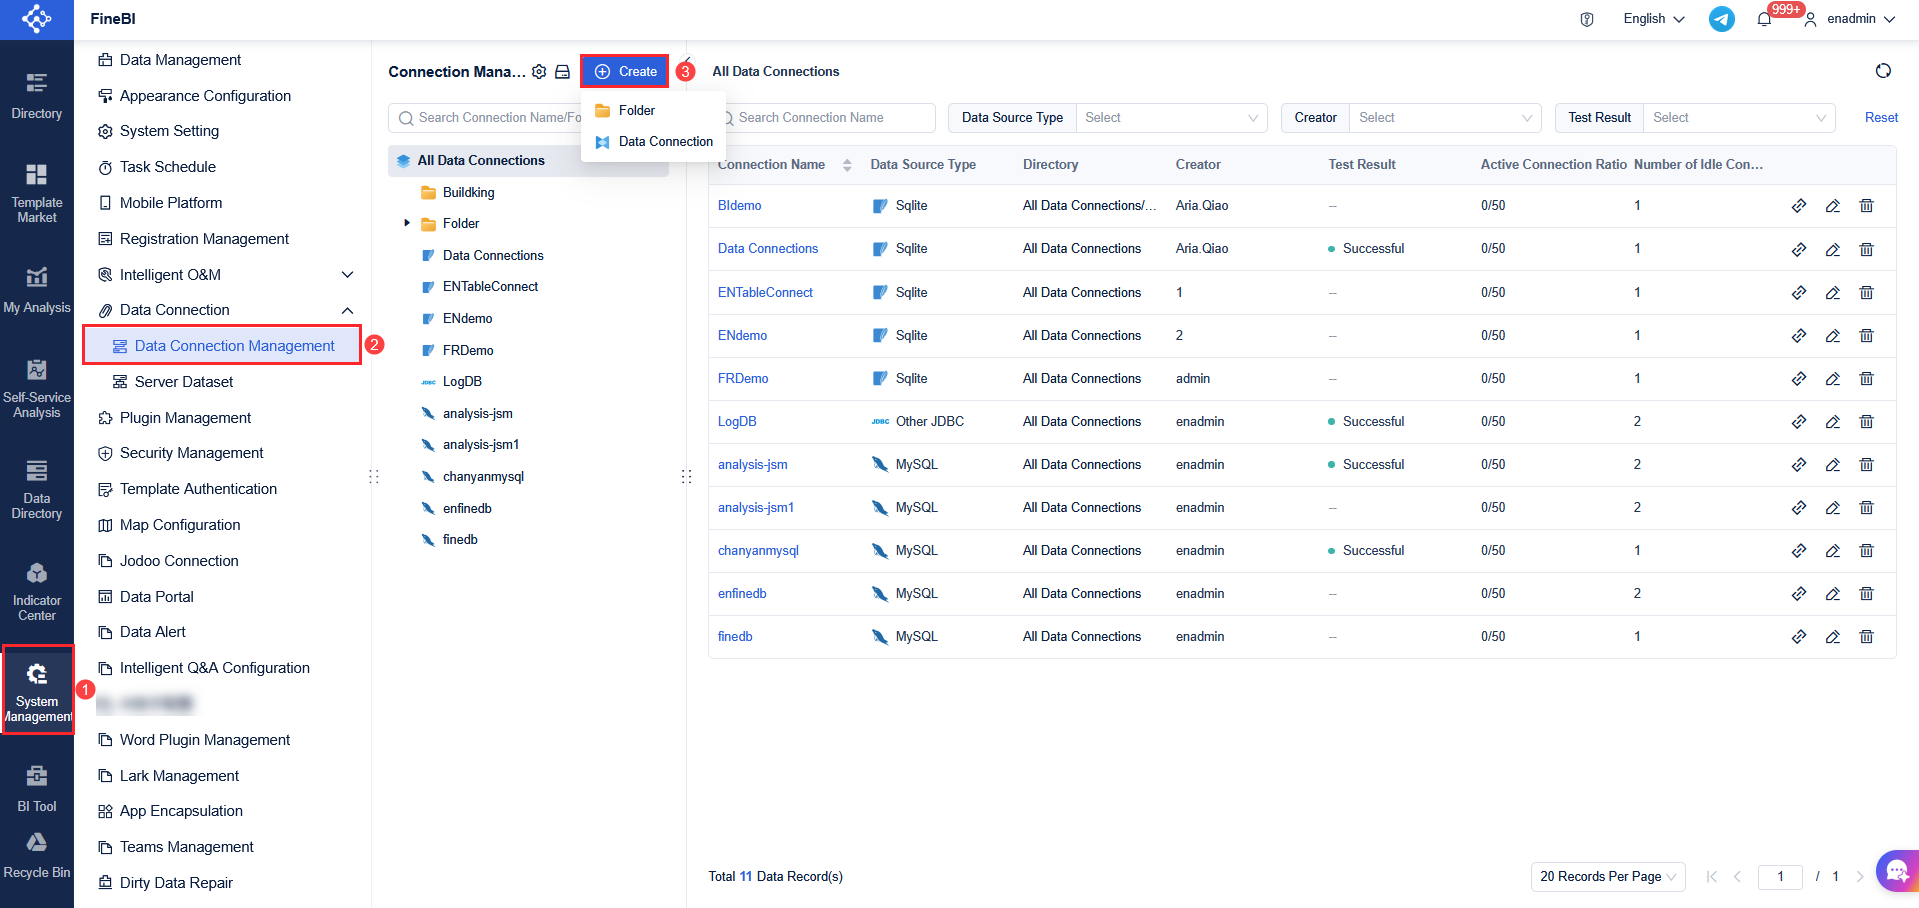Open the Test Result select dropdown
The height and width of the screenshot is (908, 1919).
coord(1739,118)
